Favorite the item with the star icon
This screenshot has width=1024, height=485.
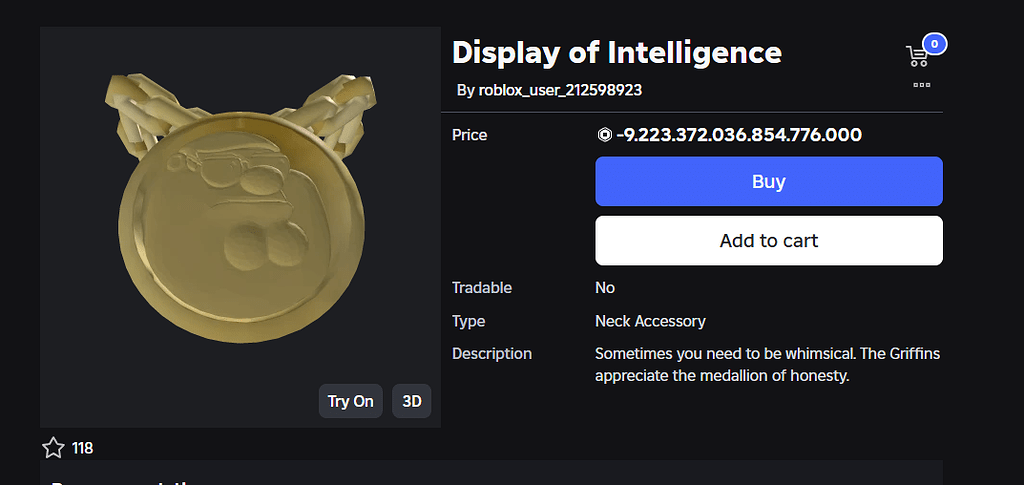click(x=53, y=448)
